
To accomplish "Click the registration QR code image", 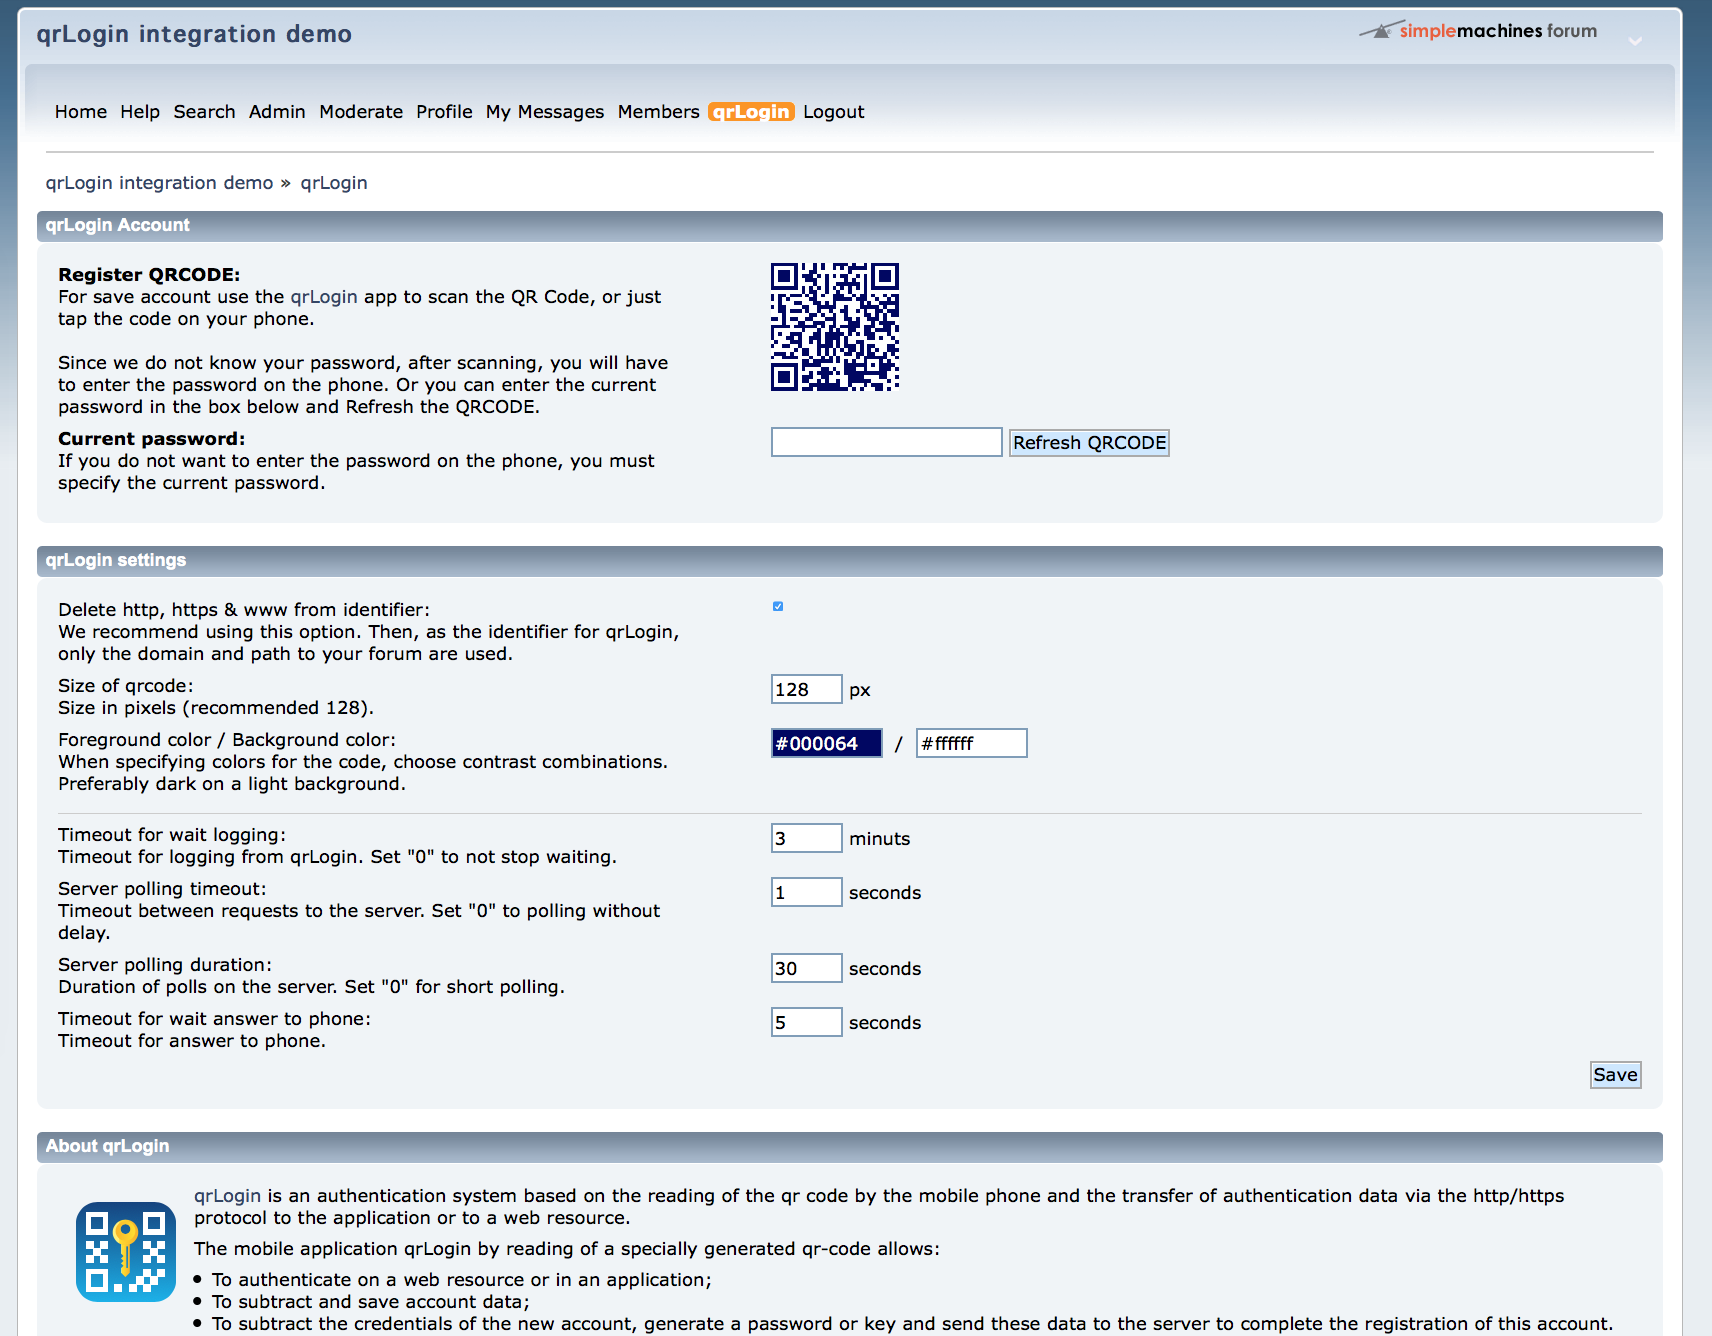I will coord(835,327).
